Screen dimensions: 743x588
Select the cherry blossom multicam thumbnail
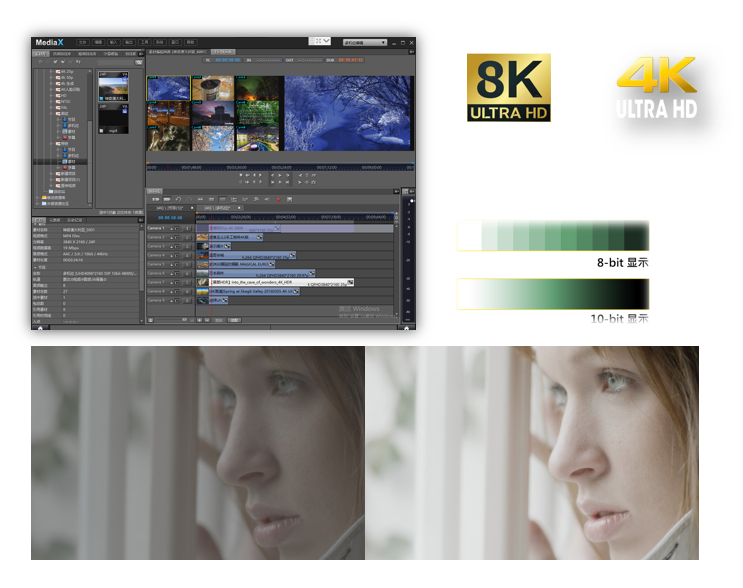pyautogui.click(x=213, y=138)
